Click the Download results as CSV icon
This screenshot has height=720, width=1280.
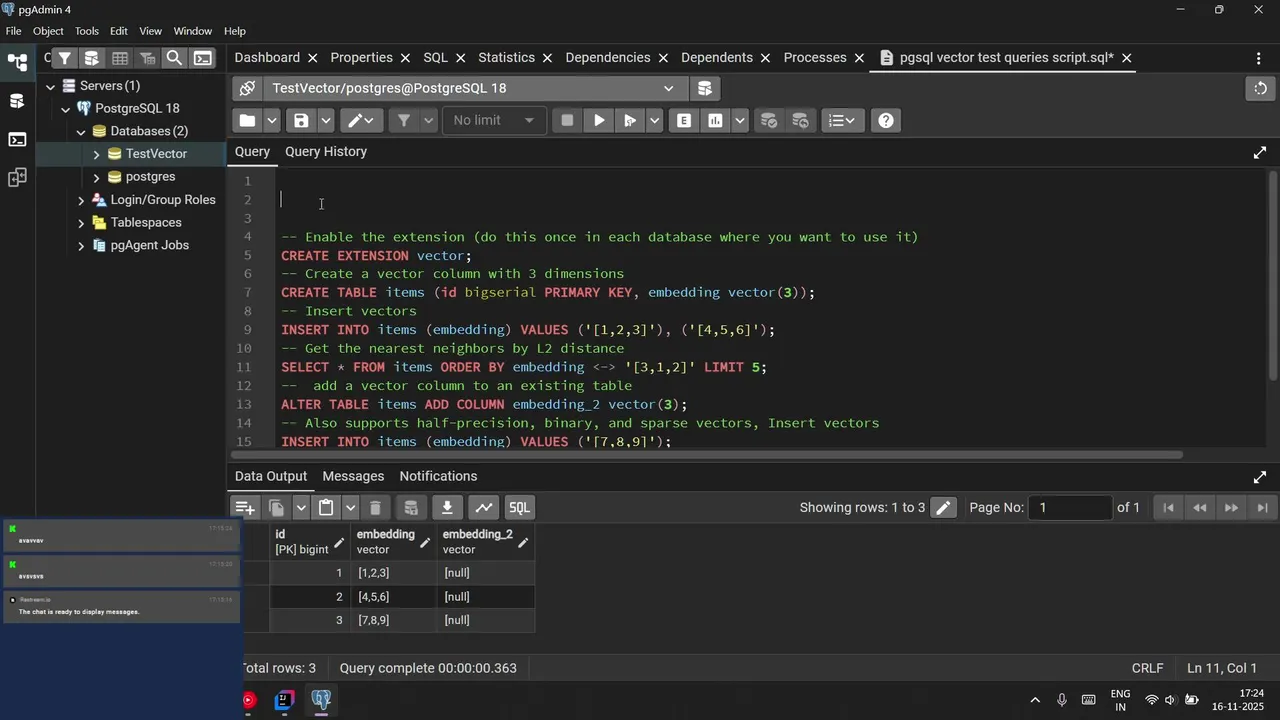coord(447,508)
